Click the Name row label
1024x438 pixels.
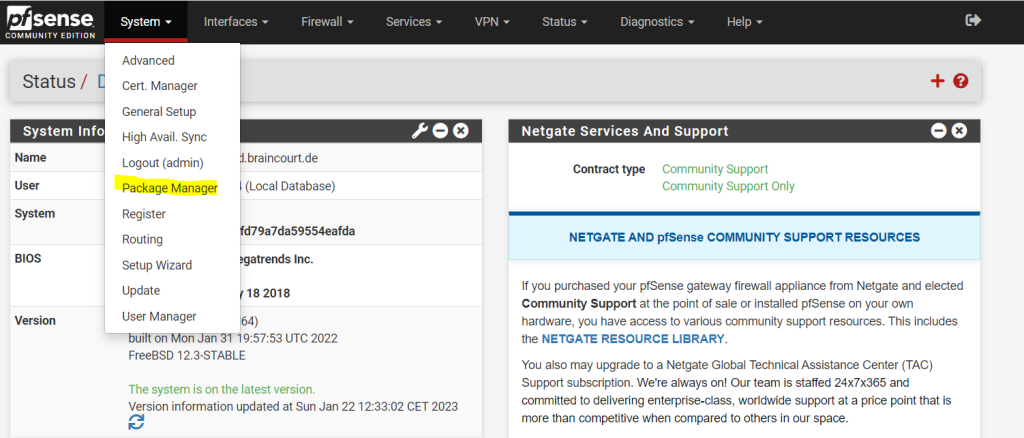[30, 158]
